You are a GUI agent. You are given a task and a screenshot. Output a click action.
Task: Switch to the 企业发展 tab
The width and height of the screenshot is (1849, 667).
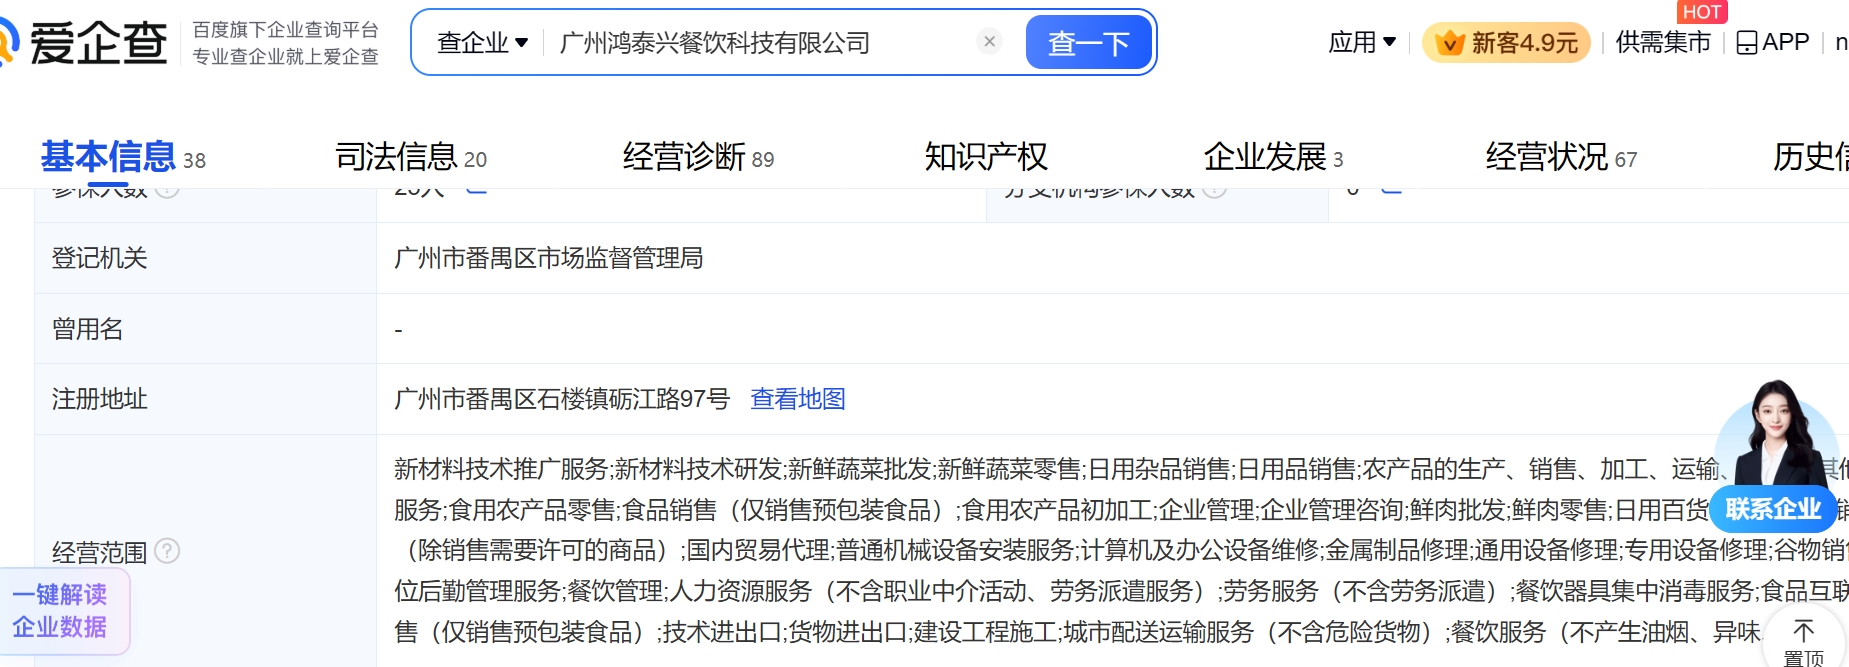1273,157
